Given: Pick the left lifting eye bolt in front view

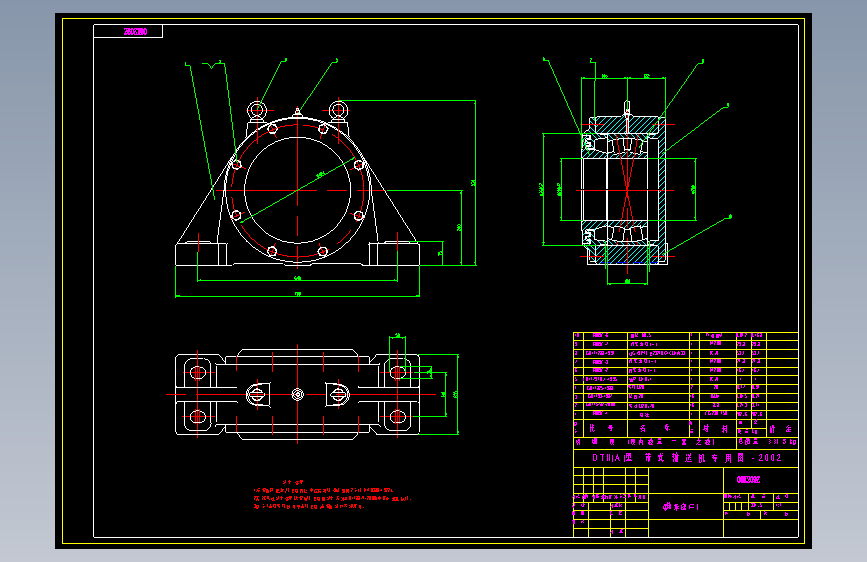Looking at the screenshot, I should pos(257,111).
